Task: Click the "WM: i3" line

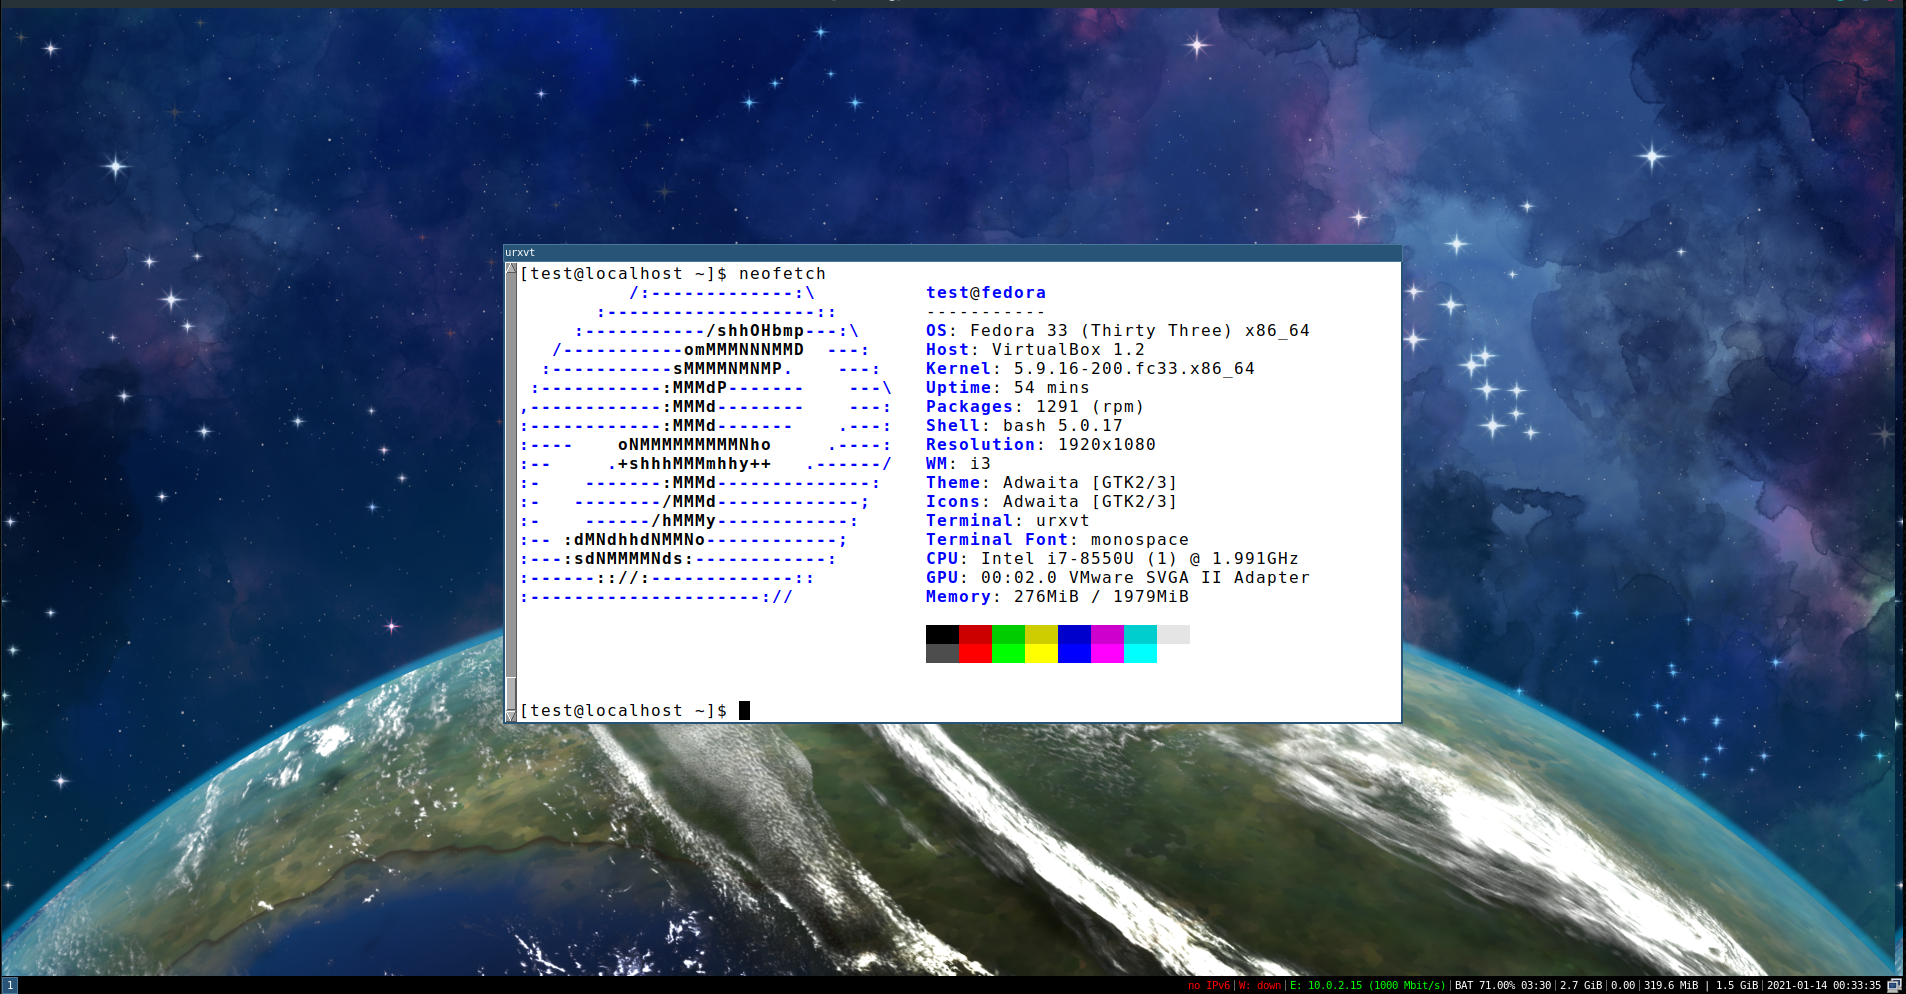Action: pyautogui.click(x=959, y=463)
